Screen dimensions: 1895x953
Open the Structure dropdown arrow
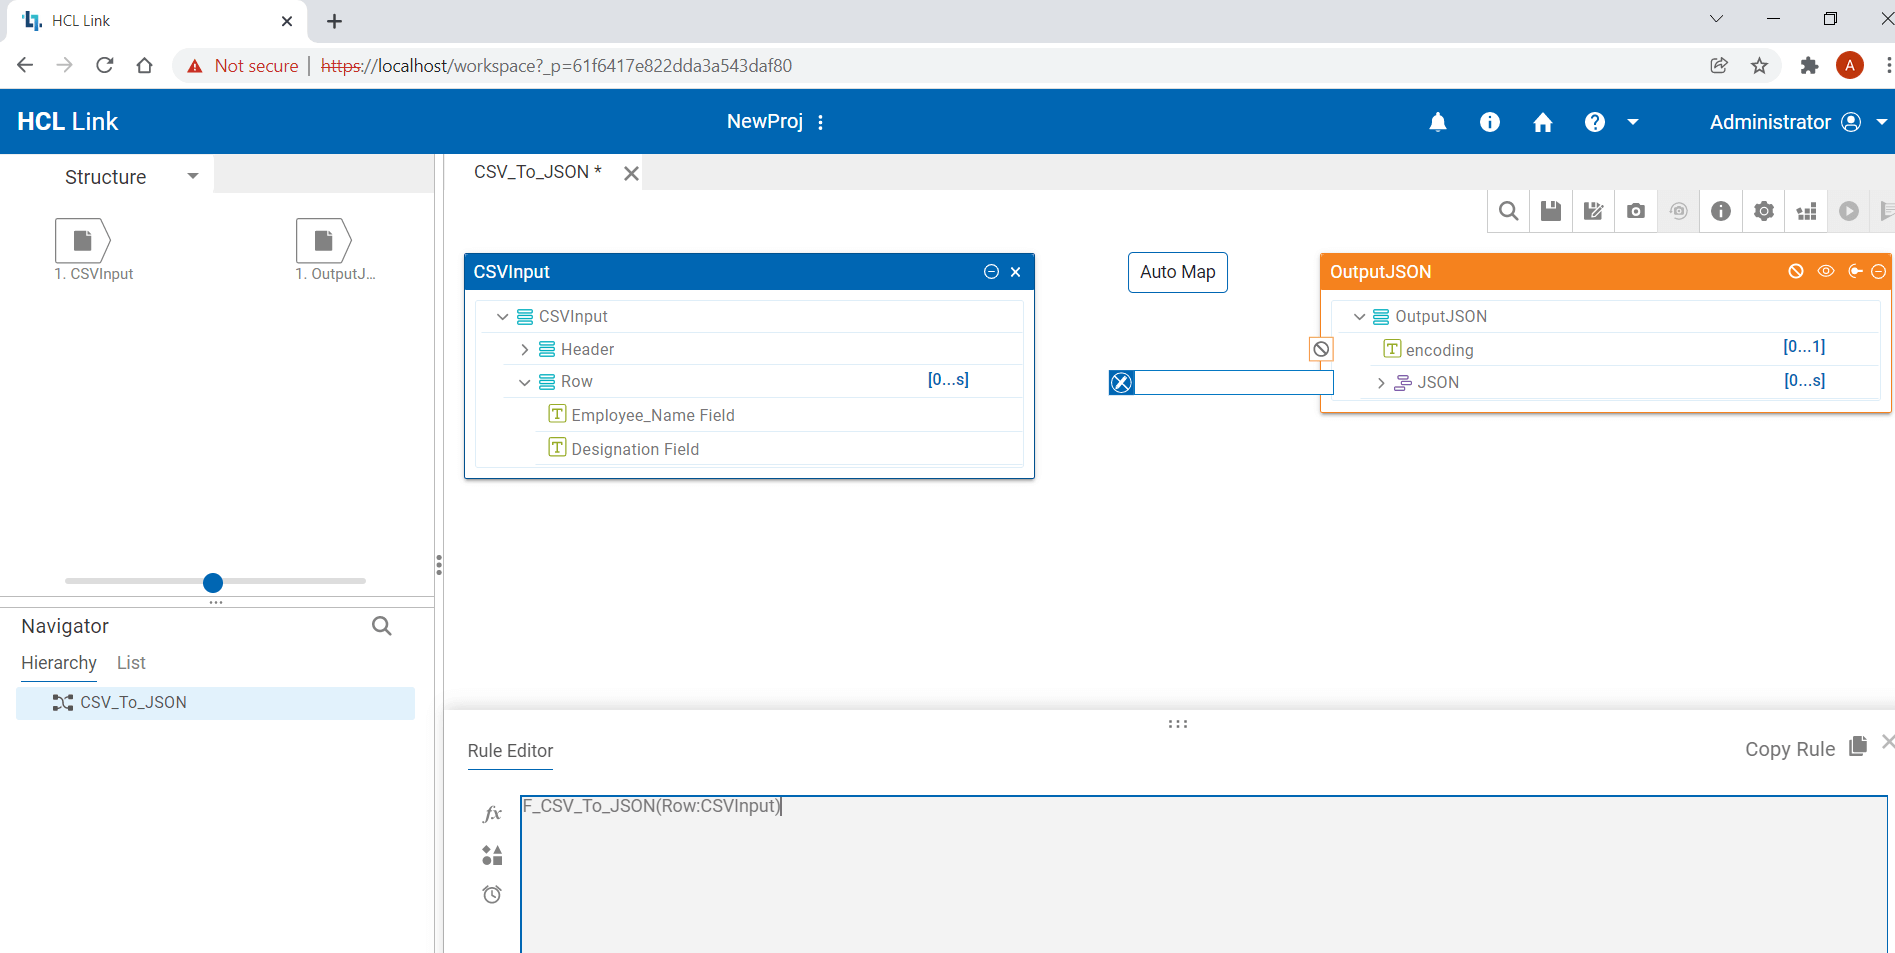pyautogui.click(x=192, y=176)
